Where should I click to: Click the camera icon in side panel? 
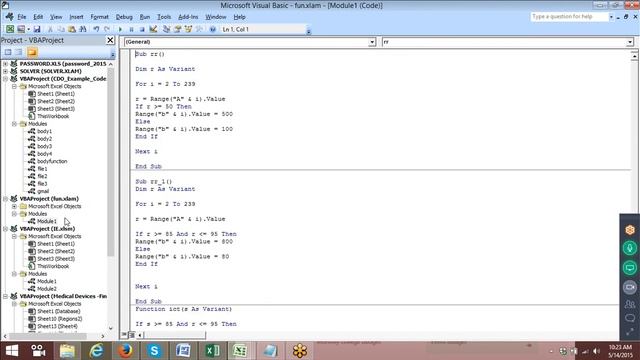[630, 287]
